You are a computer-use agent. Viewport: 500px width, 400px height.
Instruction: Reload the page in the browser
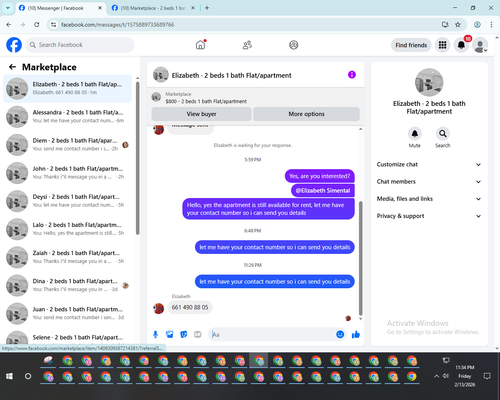tap(37, 24)
